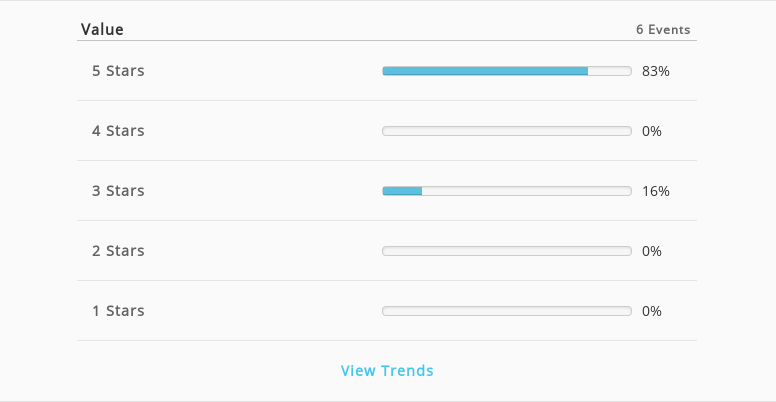Click the 0% value for 4 Stars
The height and width of the screenshot is (402, 776).
652,131
